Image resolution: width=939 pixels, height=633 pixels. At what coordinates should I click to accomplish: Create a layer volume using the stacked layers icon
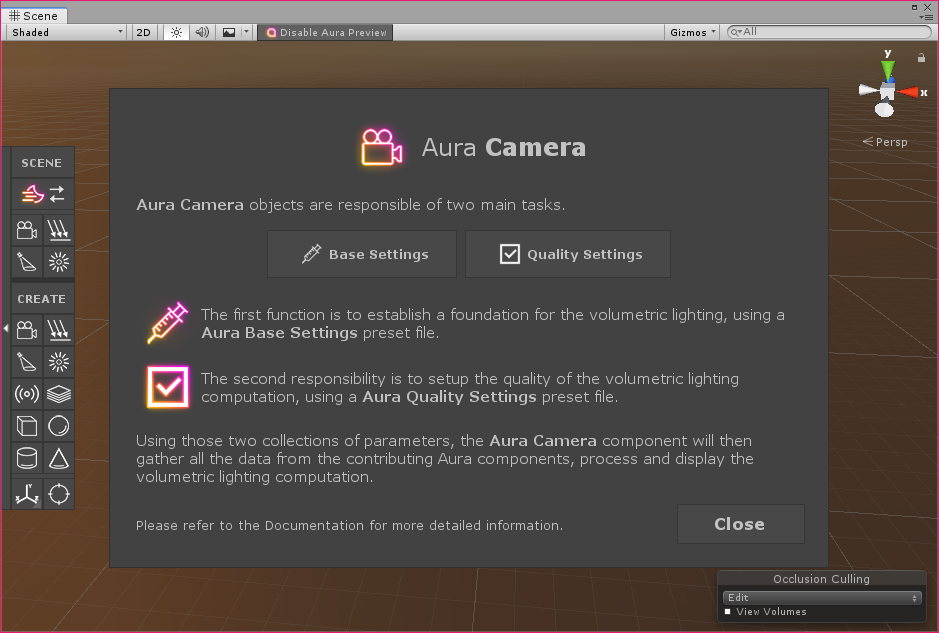coord(59,394)
